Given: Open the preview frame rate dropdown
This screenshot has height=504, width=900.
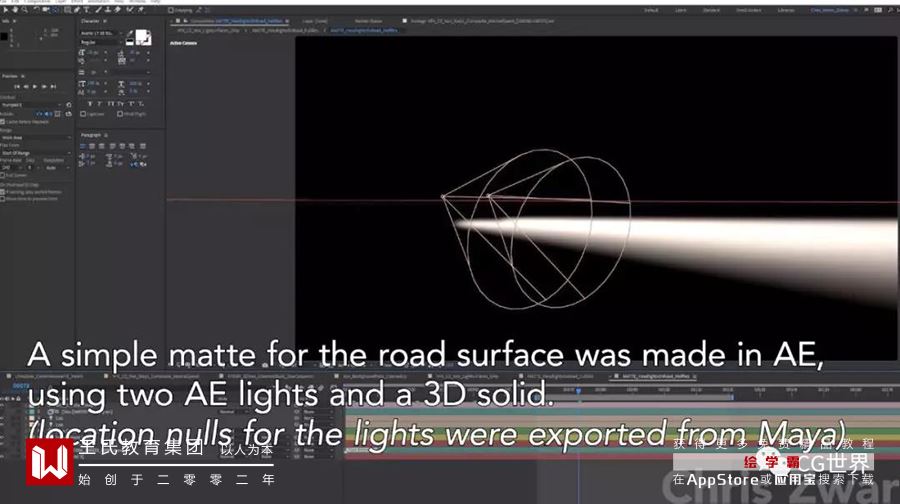Looking at the screenshot, I should [x=11, y=168].
